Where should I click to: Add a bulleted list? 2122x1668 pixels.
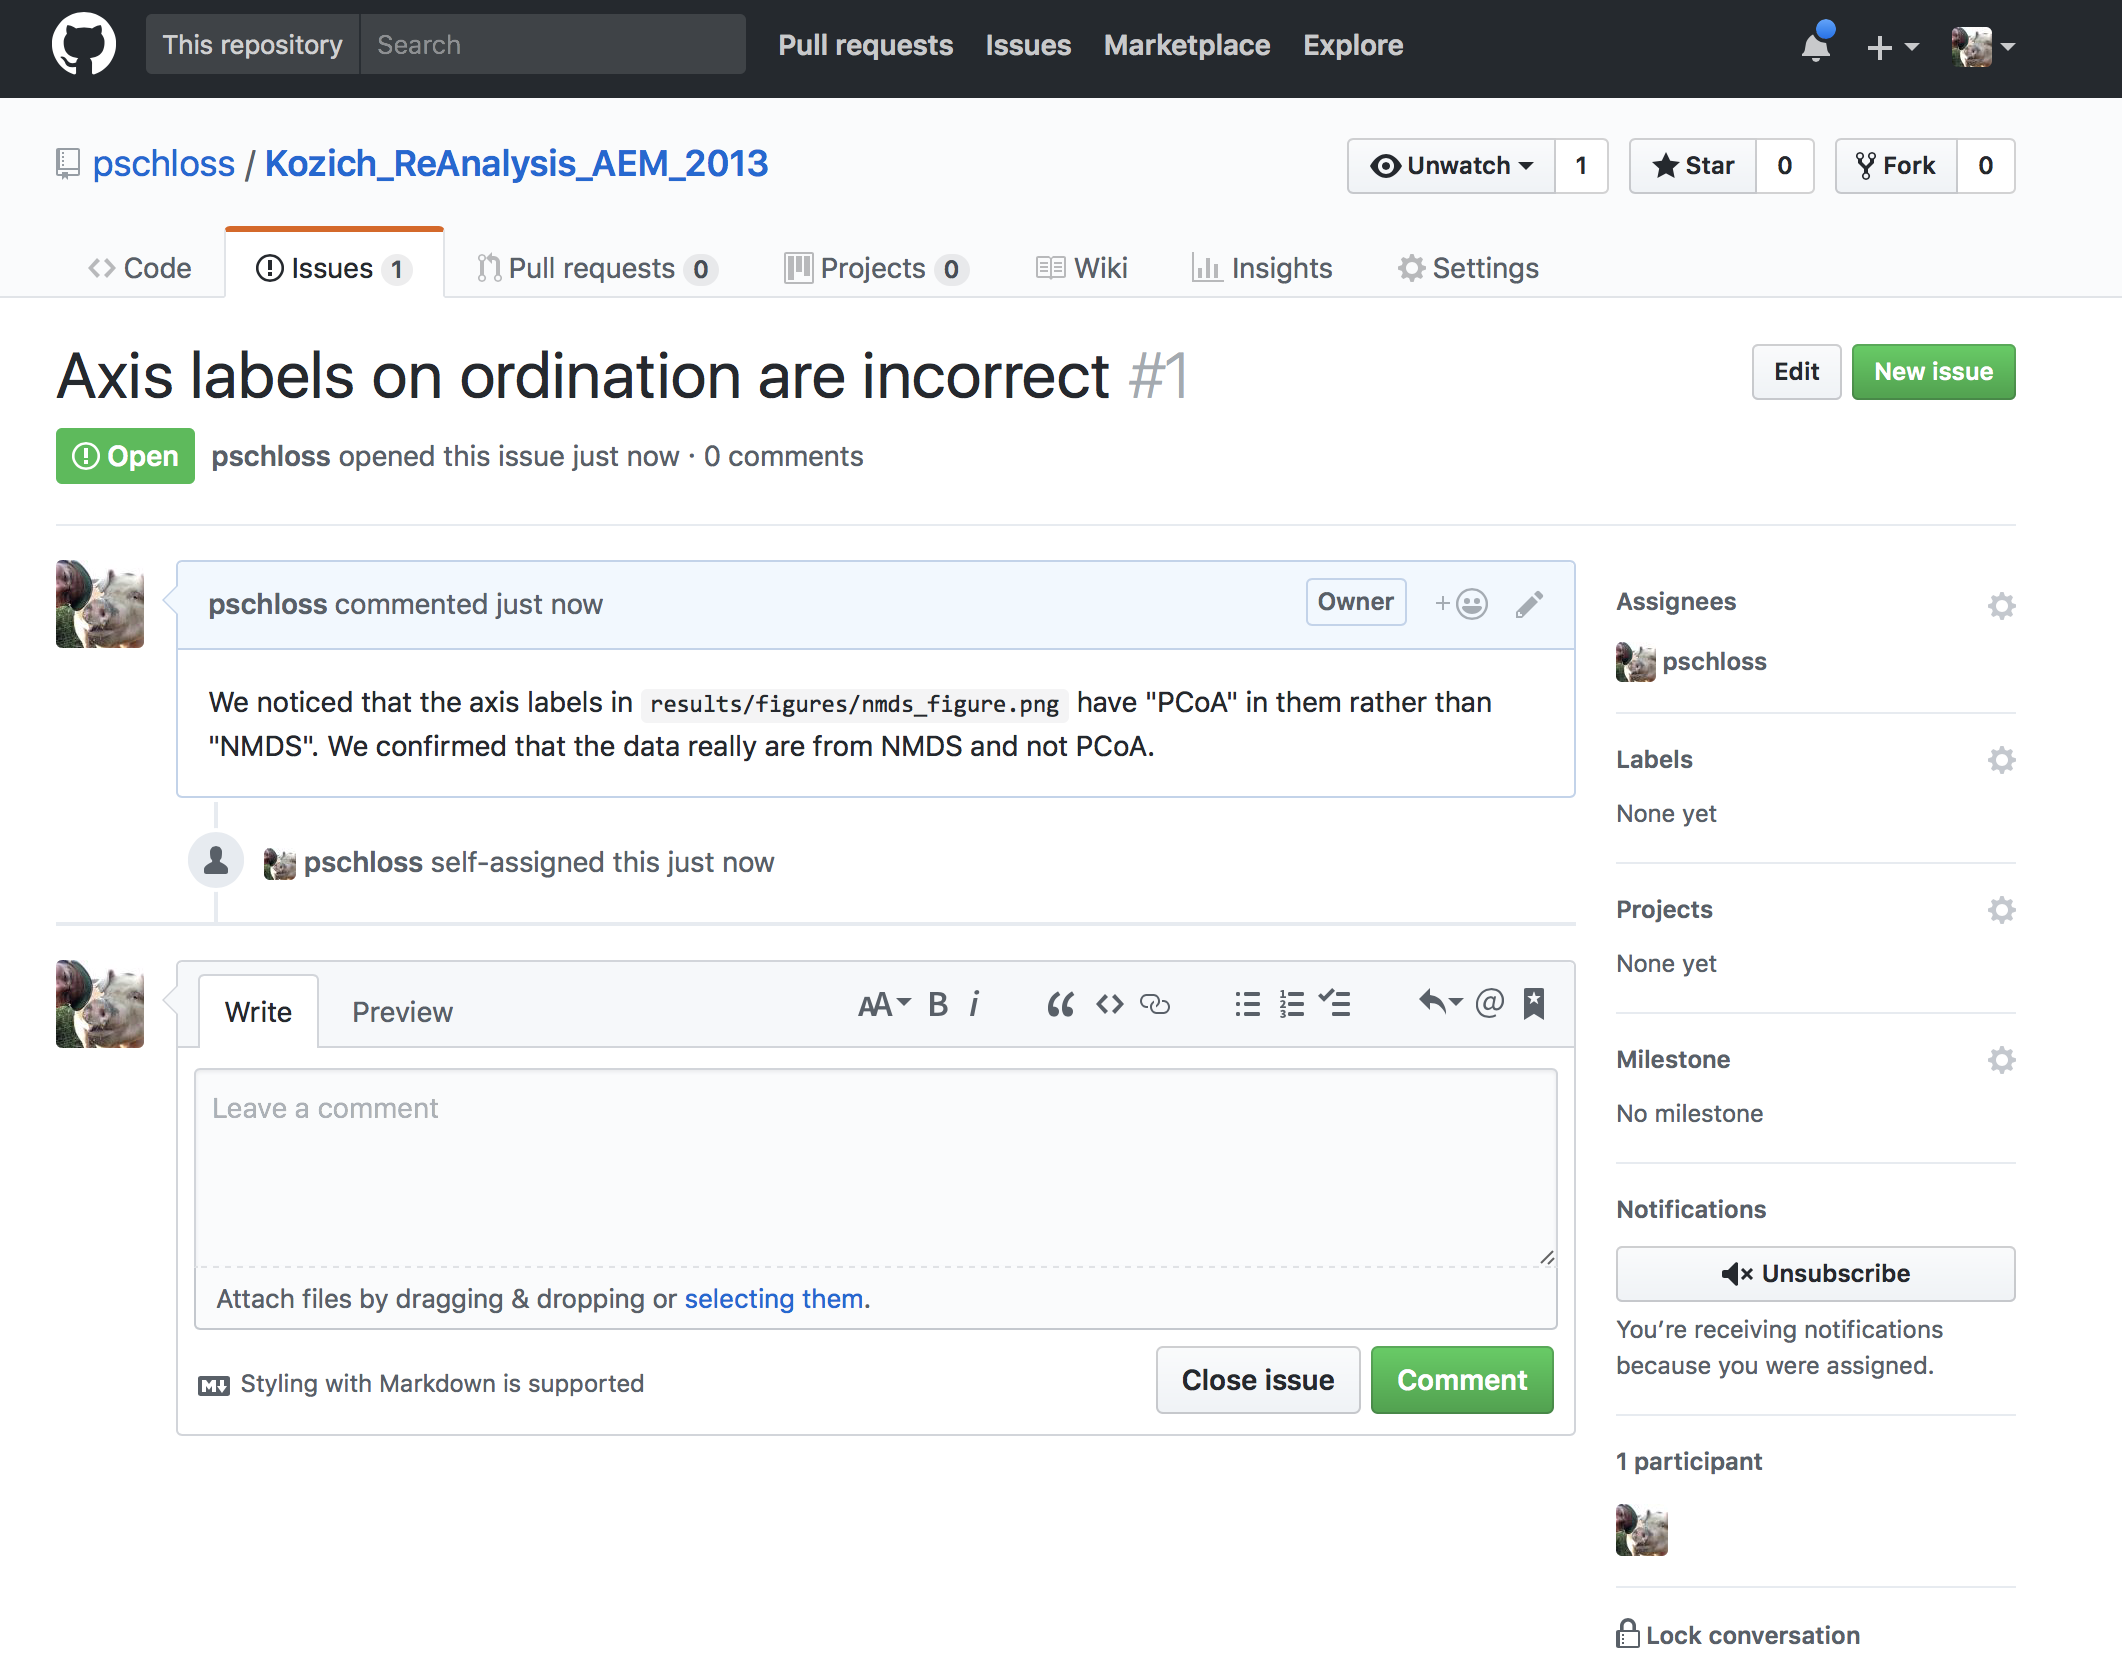click(1247, 1004)
